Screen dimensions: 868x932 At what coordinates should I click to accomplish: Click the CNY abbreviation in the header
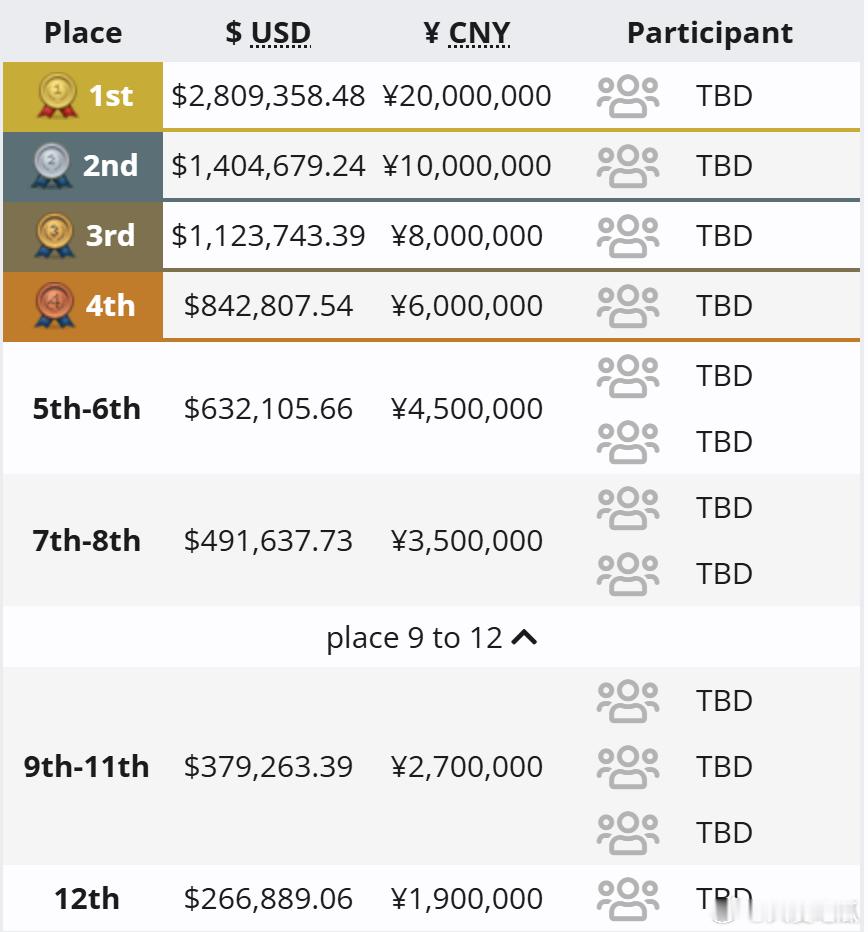[479, 33]
